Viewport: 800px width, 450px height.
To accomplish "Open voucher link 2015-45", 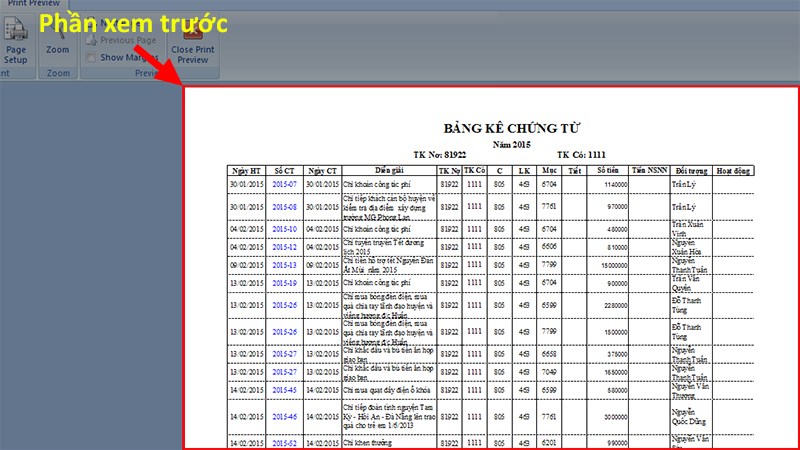I will (284, 390).
